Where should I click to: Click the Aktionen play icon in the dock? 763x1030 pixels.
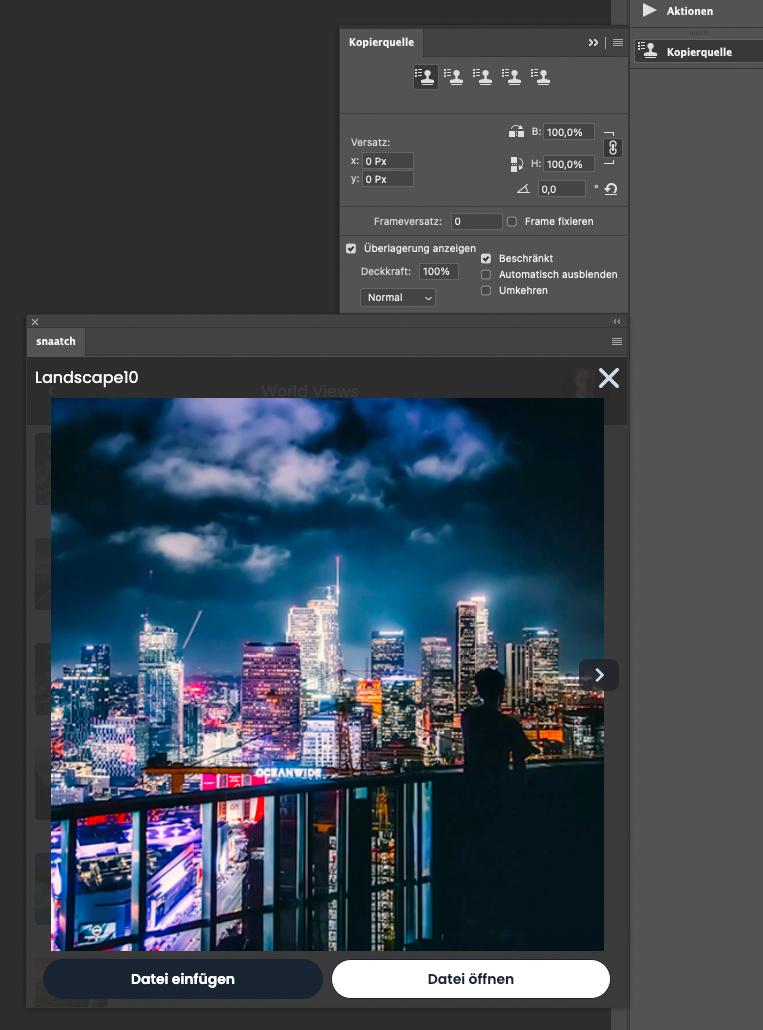point(649,11)
